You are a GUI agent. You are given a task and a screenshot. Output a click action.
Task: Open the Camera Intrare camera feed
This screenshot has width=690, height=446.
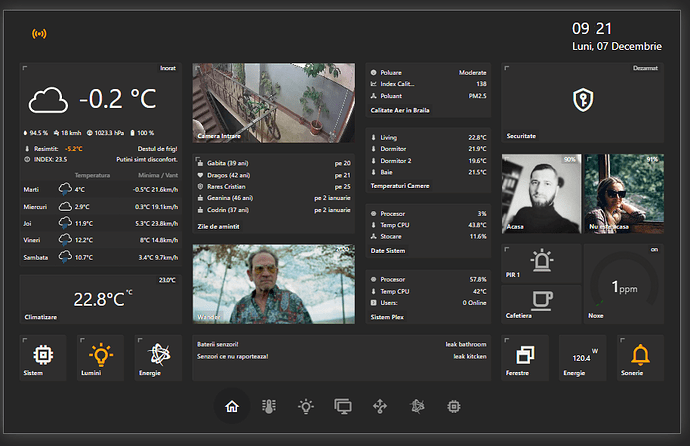tap(273, 104)
